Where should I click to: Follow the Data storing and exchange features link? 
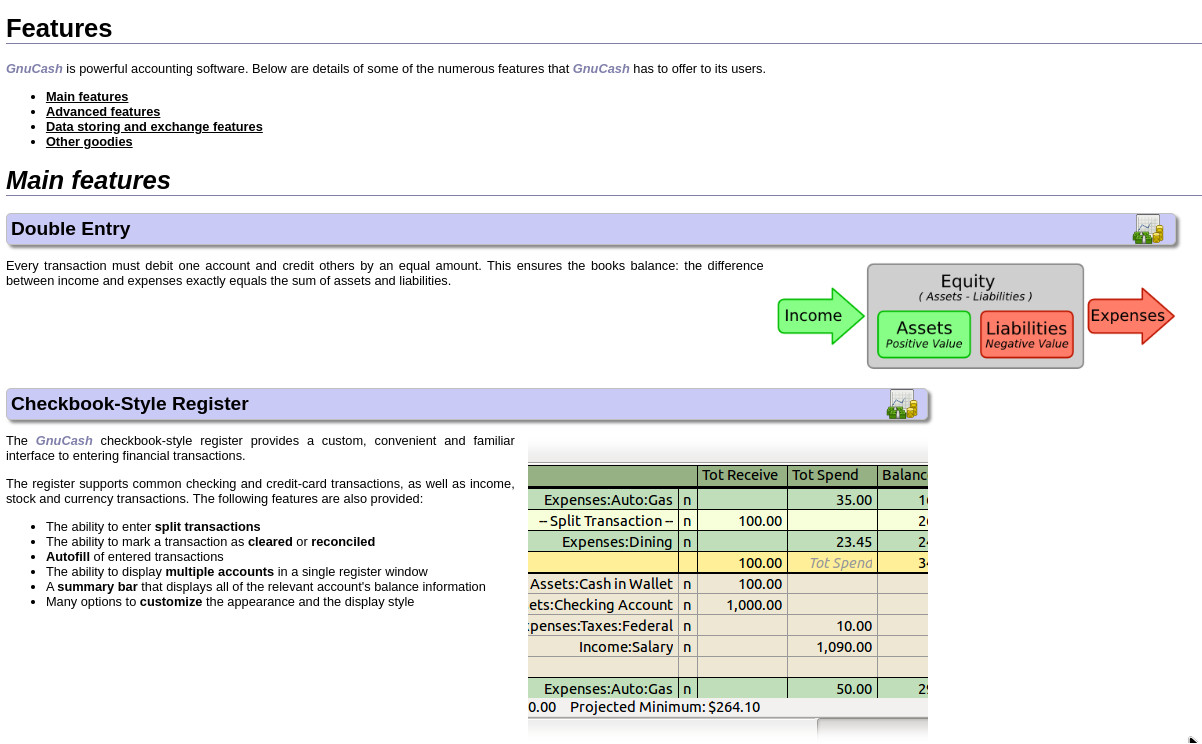[x=154, y=127]
